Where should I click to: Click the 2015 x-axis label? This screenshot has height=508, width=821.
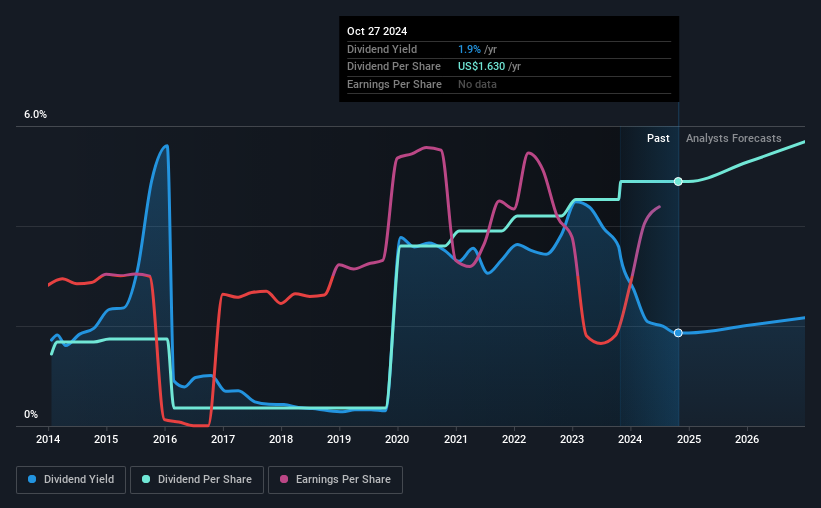(x=106, y=439)
